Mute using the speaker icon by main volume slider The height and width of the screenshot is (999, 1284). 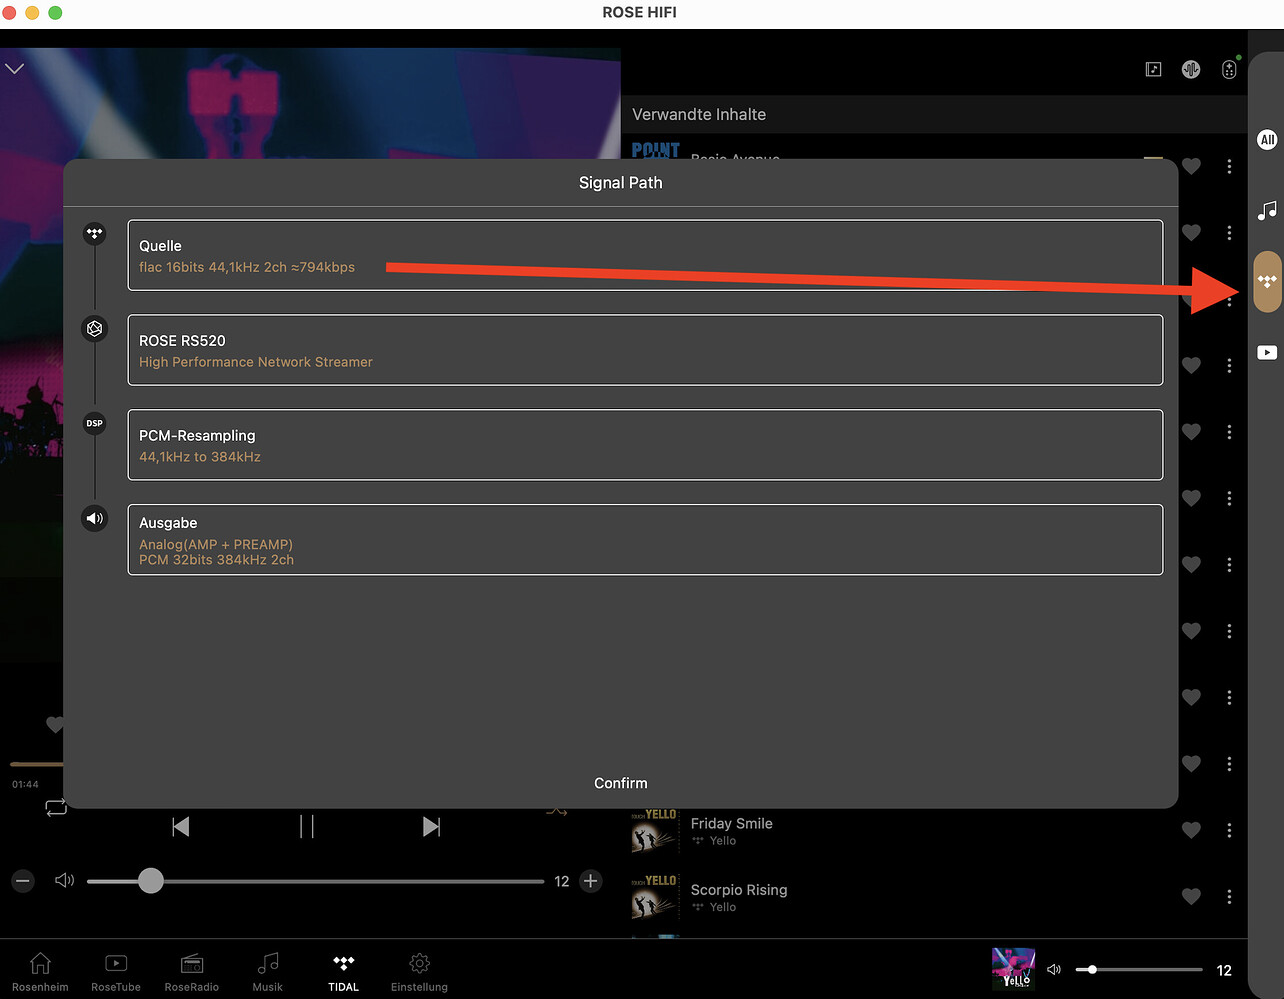click(65, 880)
